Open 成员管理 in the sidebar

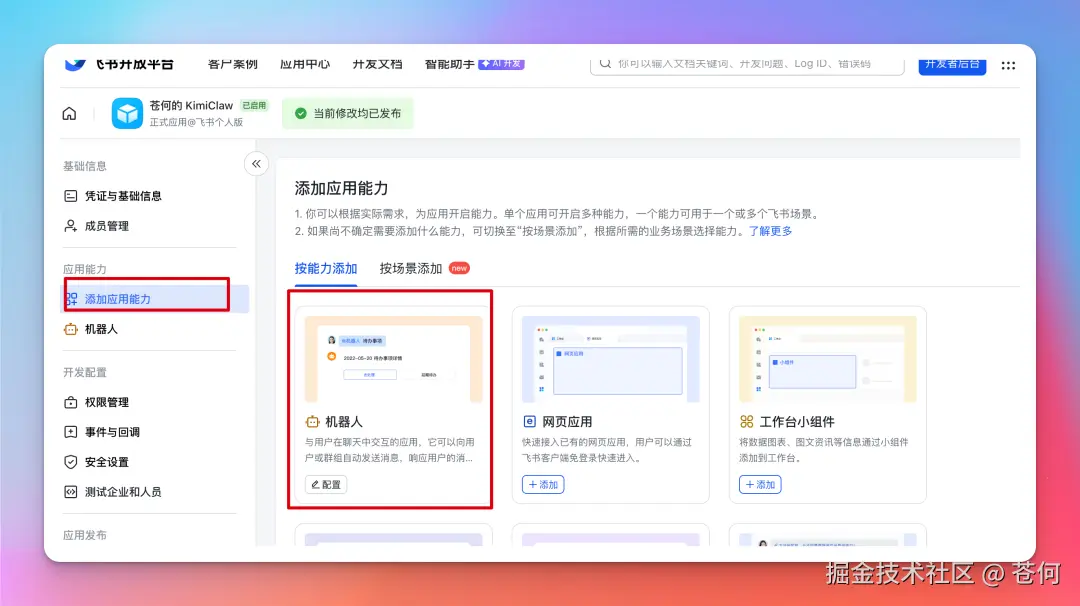(x=106, y=227)
